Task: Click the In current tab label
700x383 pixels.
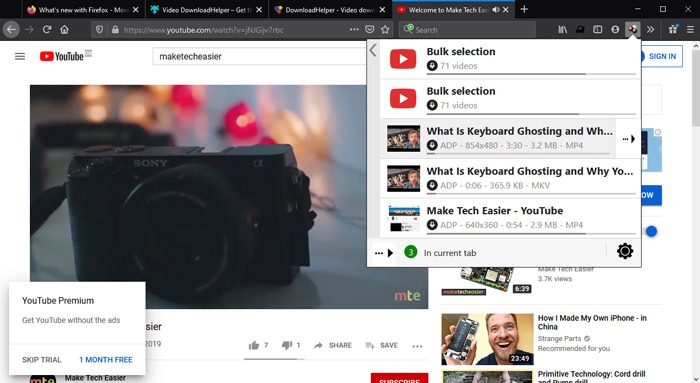Action: point(450,253)
